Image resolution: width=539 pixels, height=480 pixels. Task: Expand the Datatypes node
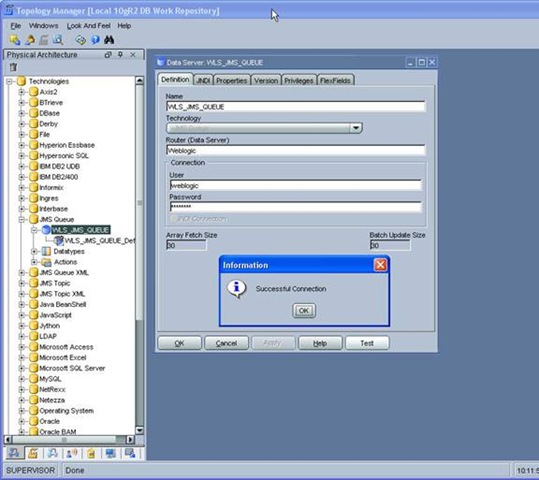(34, 251)
